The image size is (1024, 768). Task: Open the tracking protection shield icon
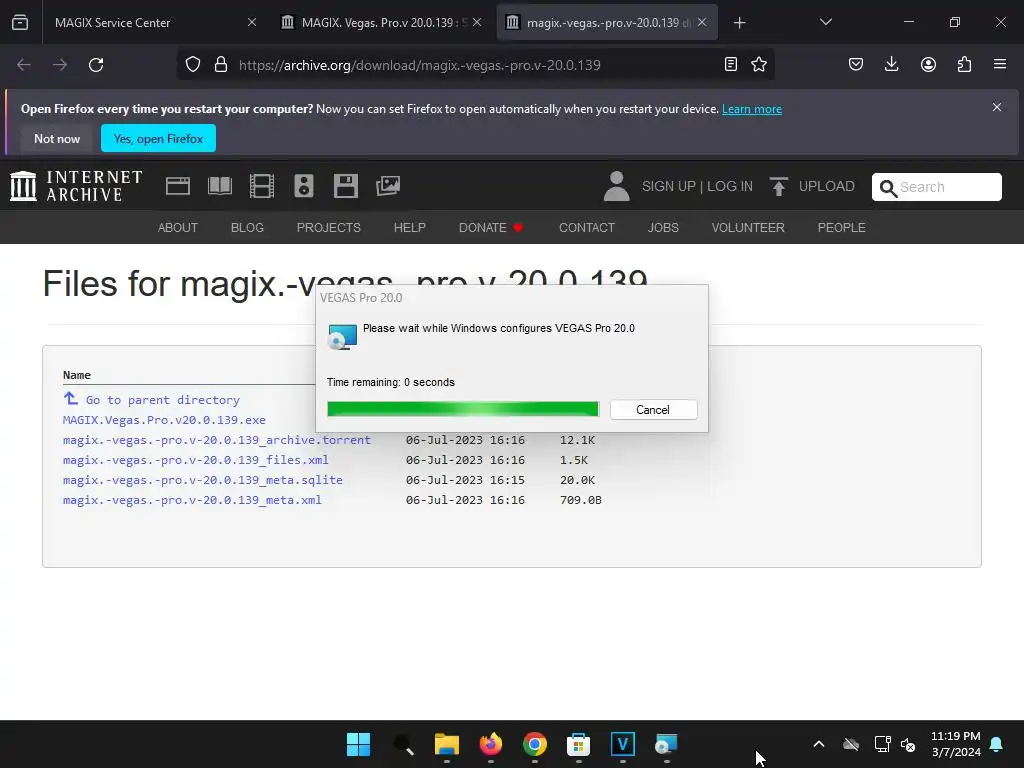193,65
